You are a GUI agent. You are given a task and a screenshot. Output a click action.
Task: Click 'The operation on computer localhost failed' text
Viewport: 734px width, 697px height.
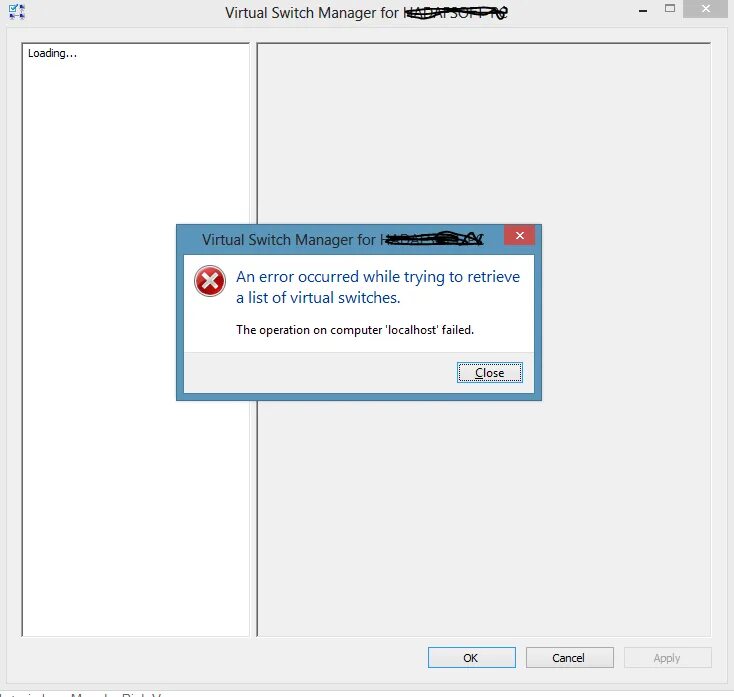355,330
